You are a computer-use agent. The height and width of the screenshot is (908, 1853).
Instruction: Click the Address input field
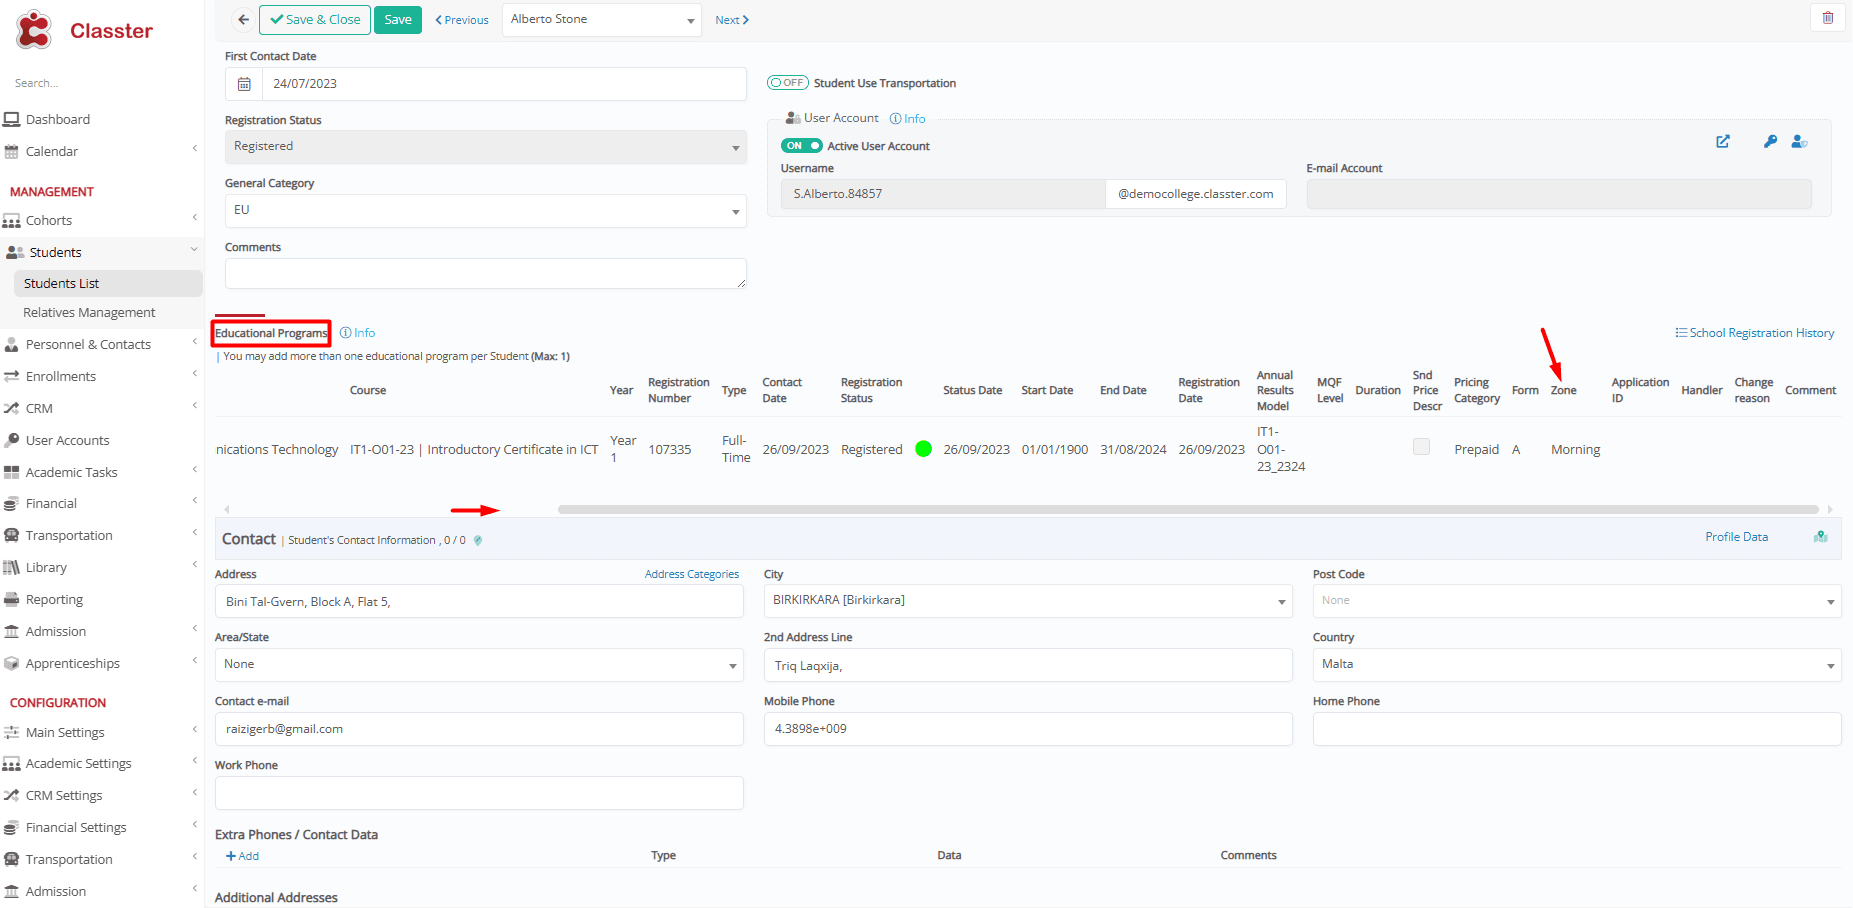[479, 601]
